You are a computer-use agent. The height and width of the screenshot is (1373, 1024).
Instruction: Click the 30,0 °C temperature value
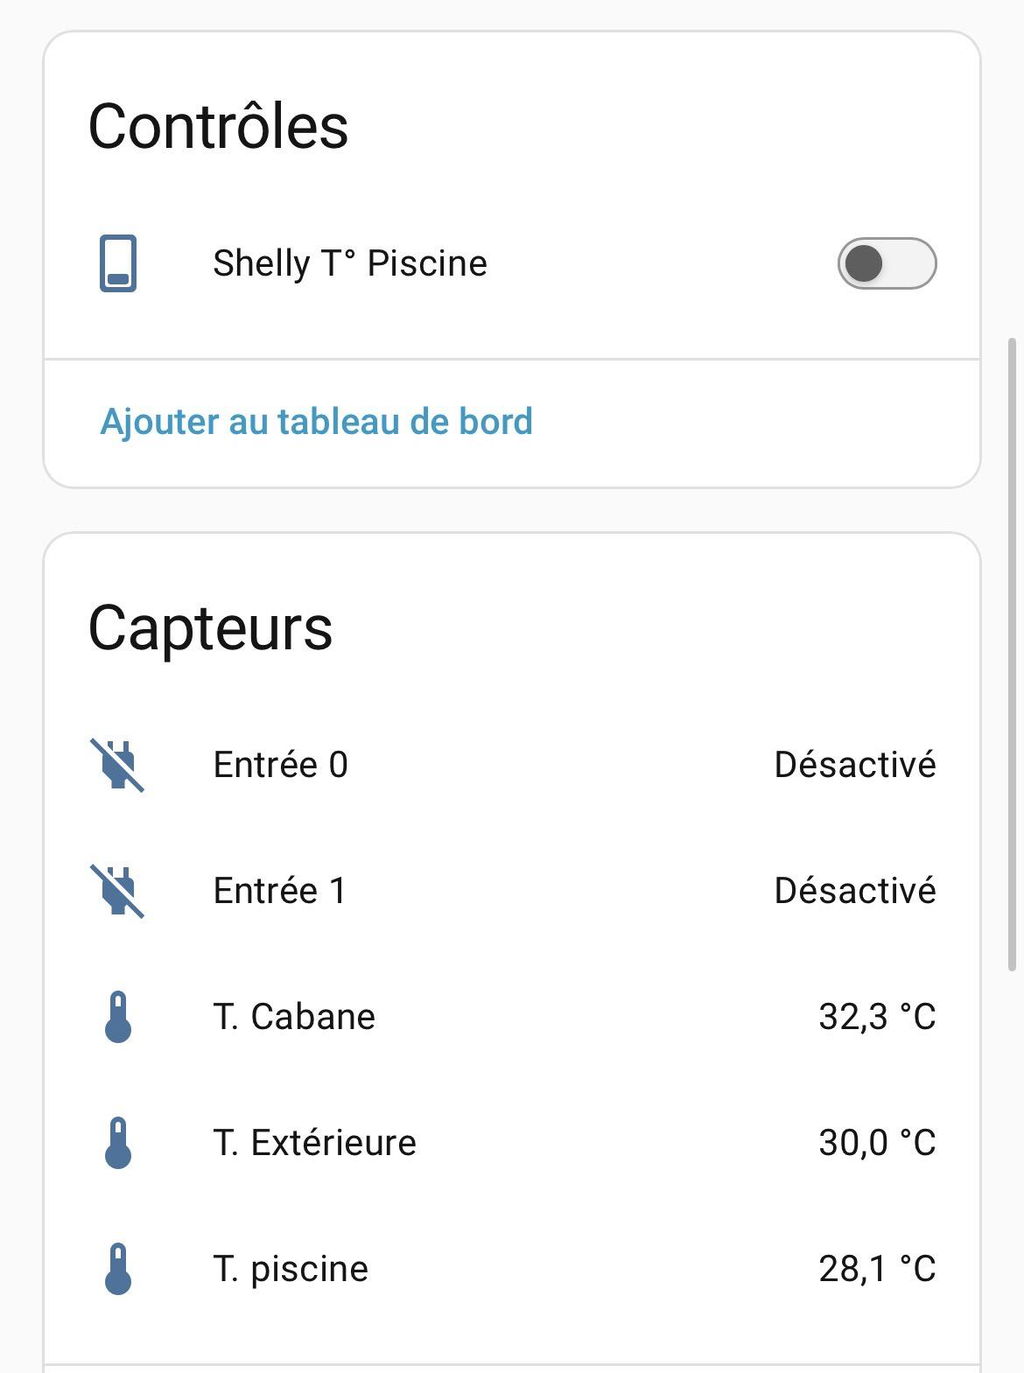[x=877, y=1143]
